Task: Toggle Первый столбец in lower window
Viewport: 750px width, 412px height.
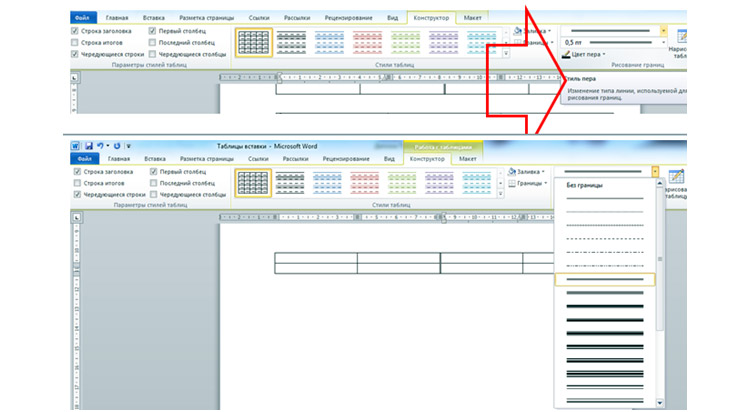Action: click(x=154, y=171)
